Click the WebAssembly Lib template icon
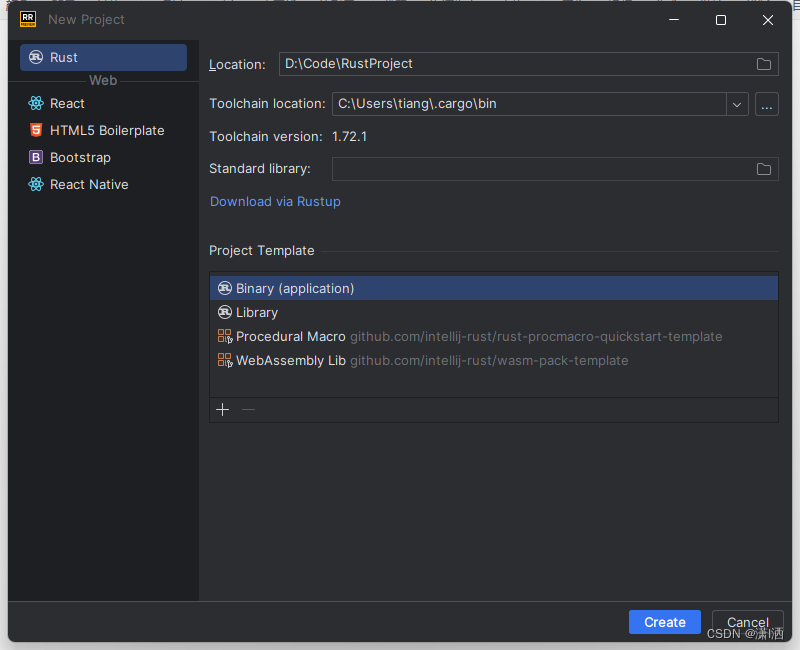 pyautogui.click(x=225, y=361)
